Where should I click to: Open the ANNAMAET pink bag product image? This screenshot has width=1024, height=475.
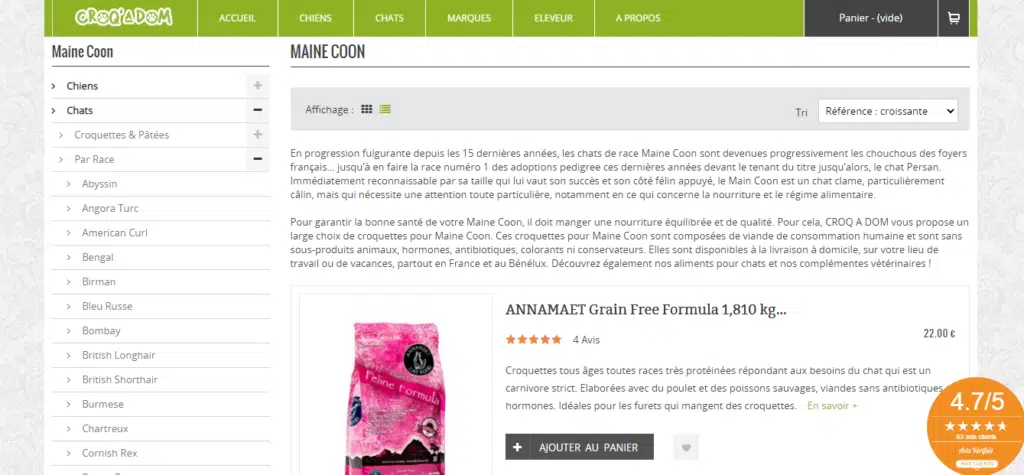tap(396, 392)
